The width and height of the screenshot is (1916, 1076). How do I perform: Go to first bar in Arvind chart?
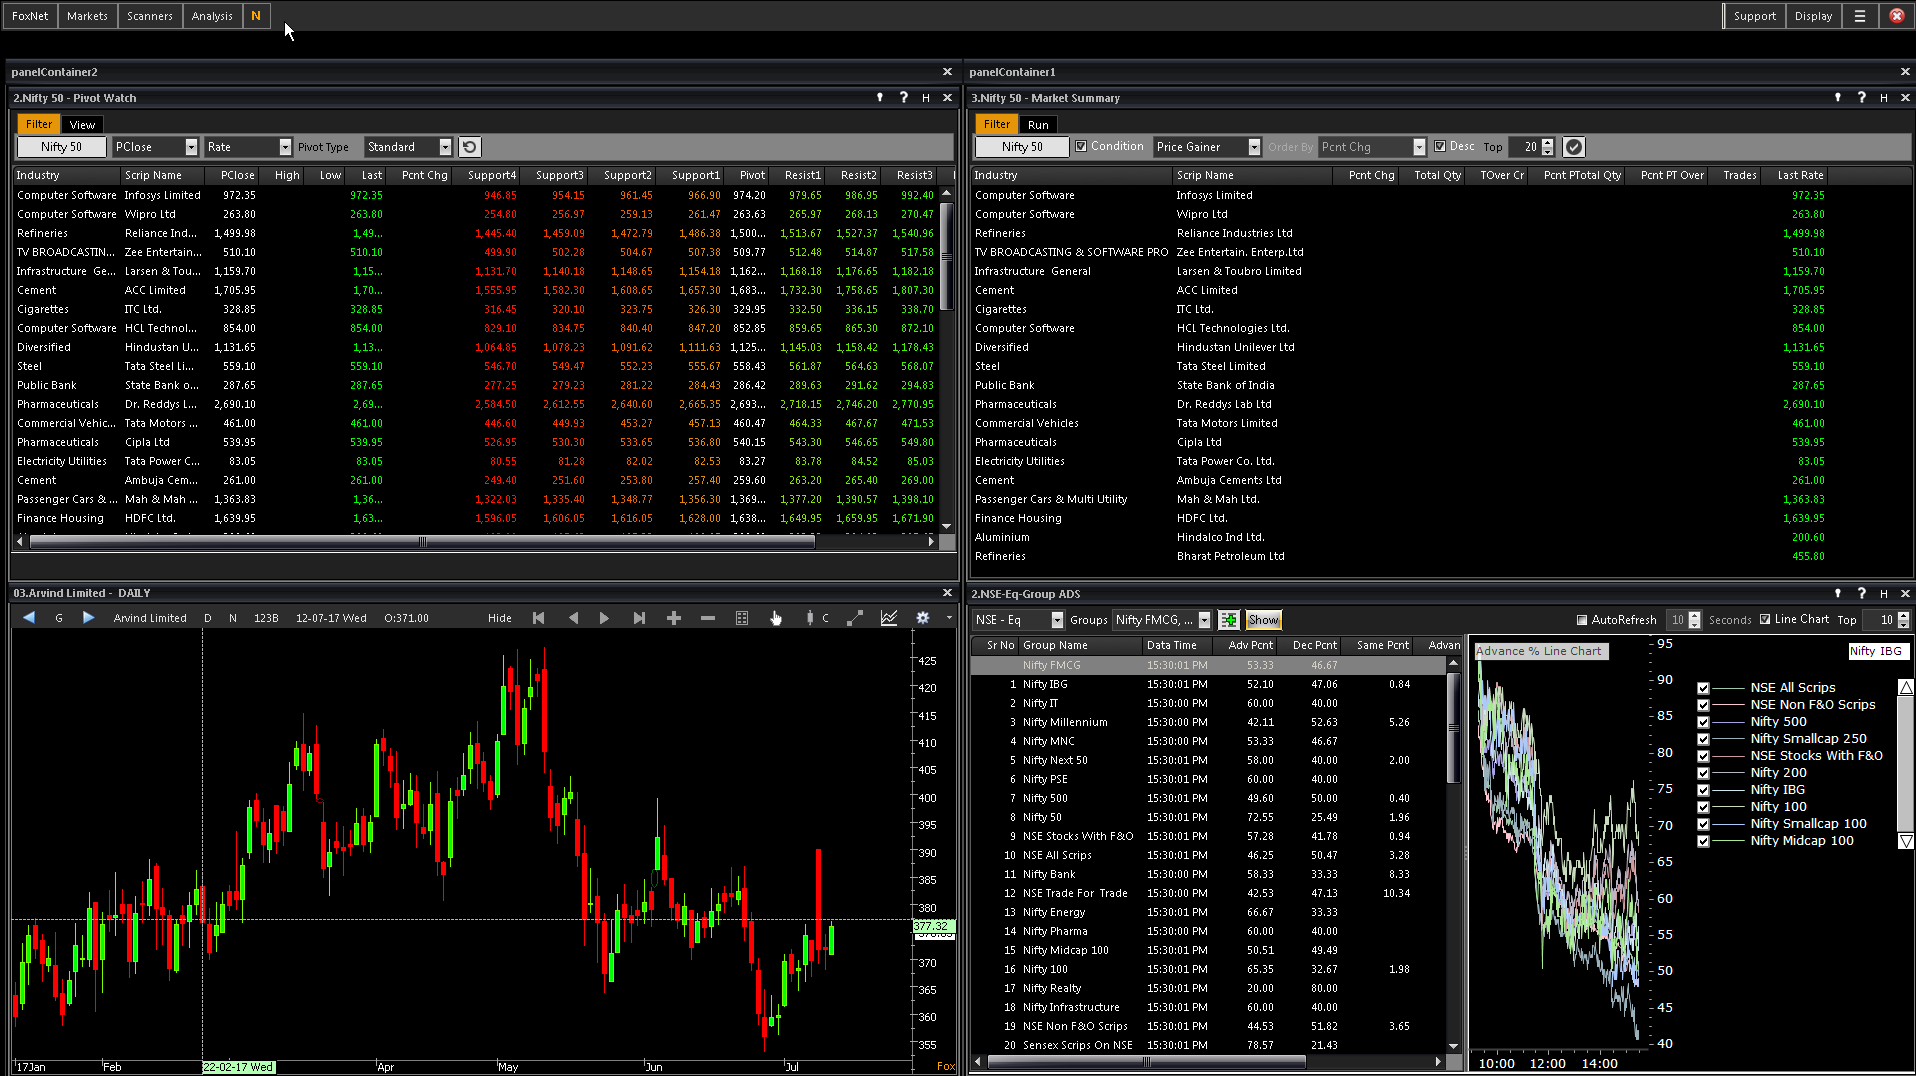pyautogui.click(x=539, y=618)
